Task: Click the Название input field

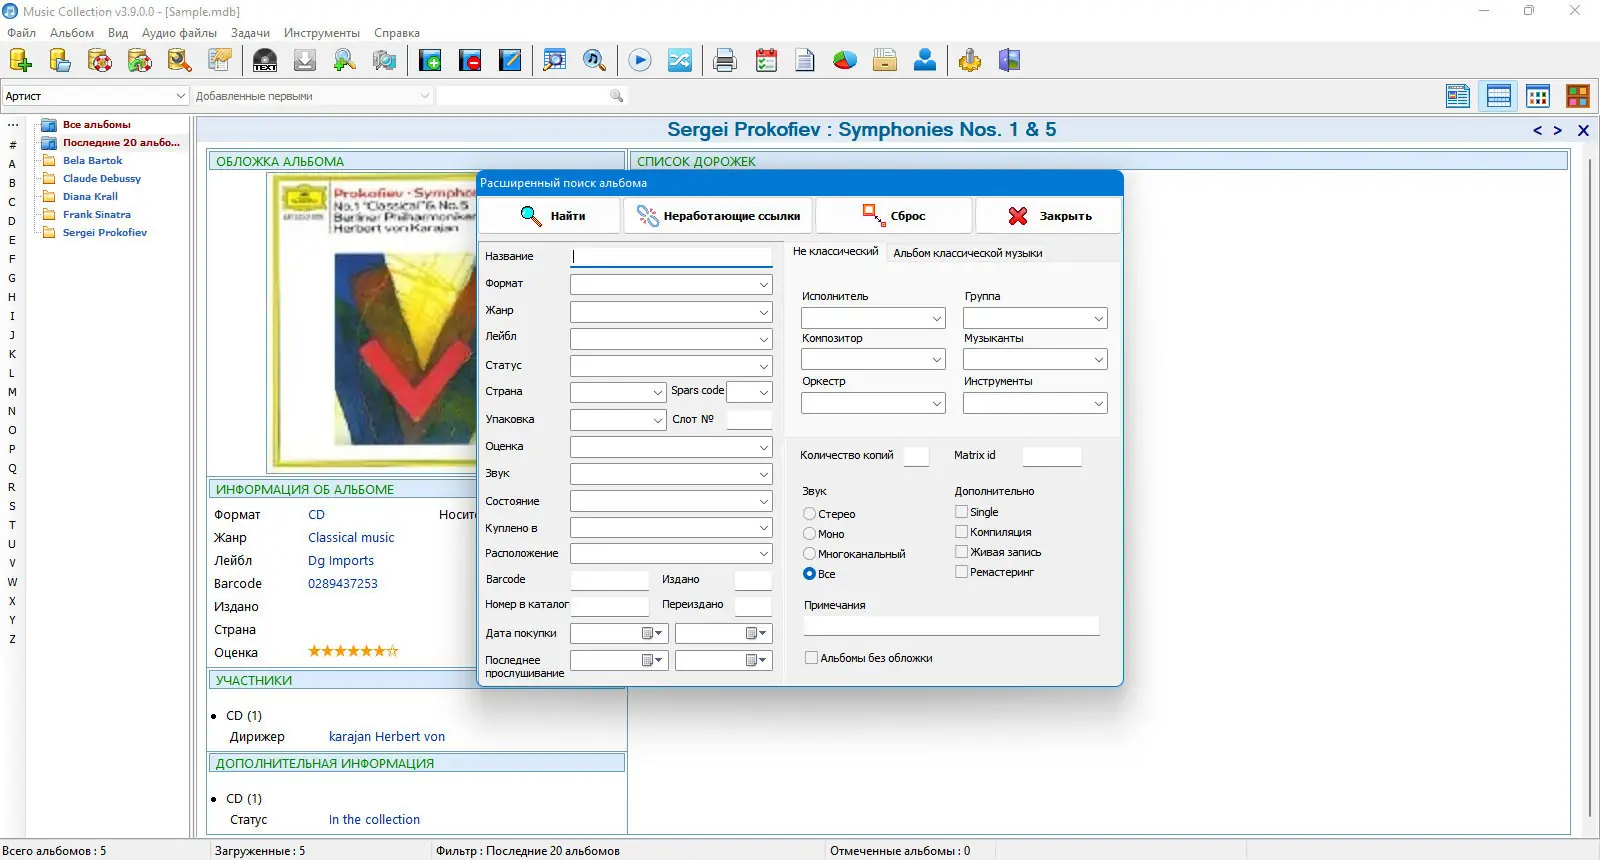Action: click(671, 257)
